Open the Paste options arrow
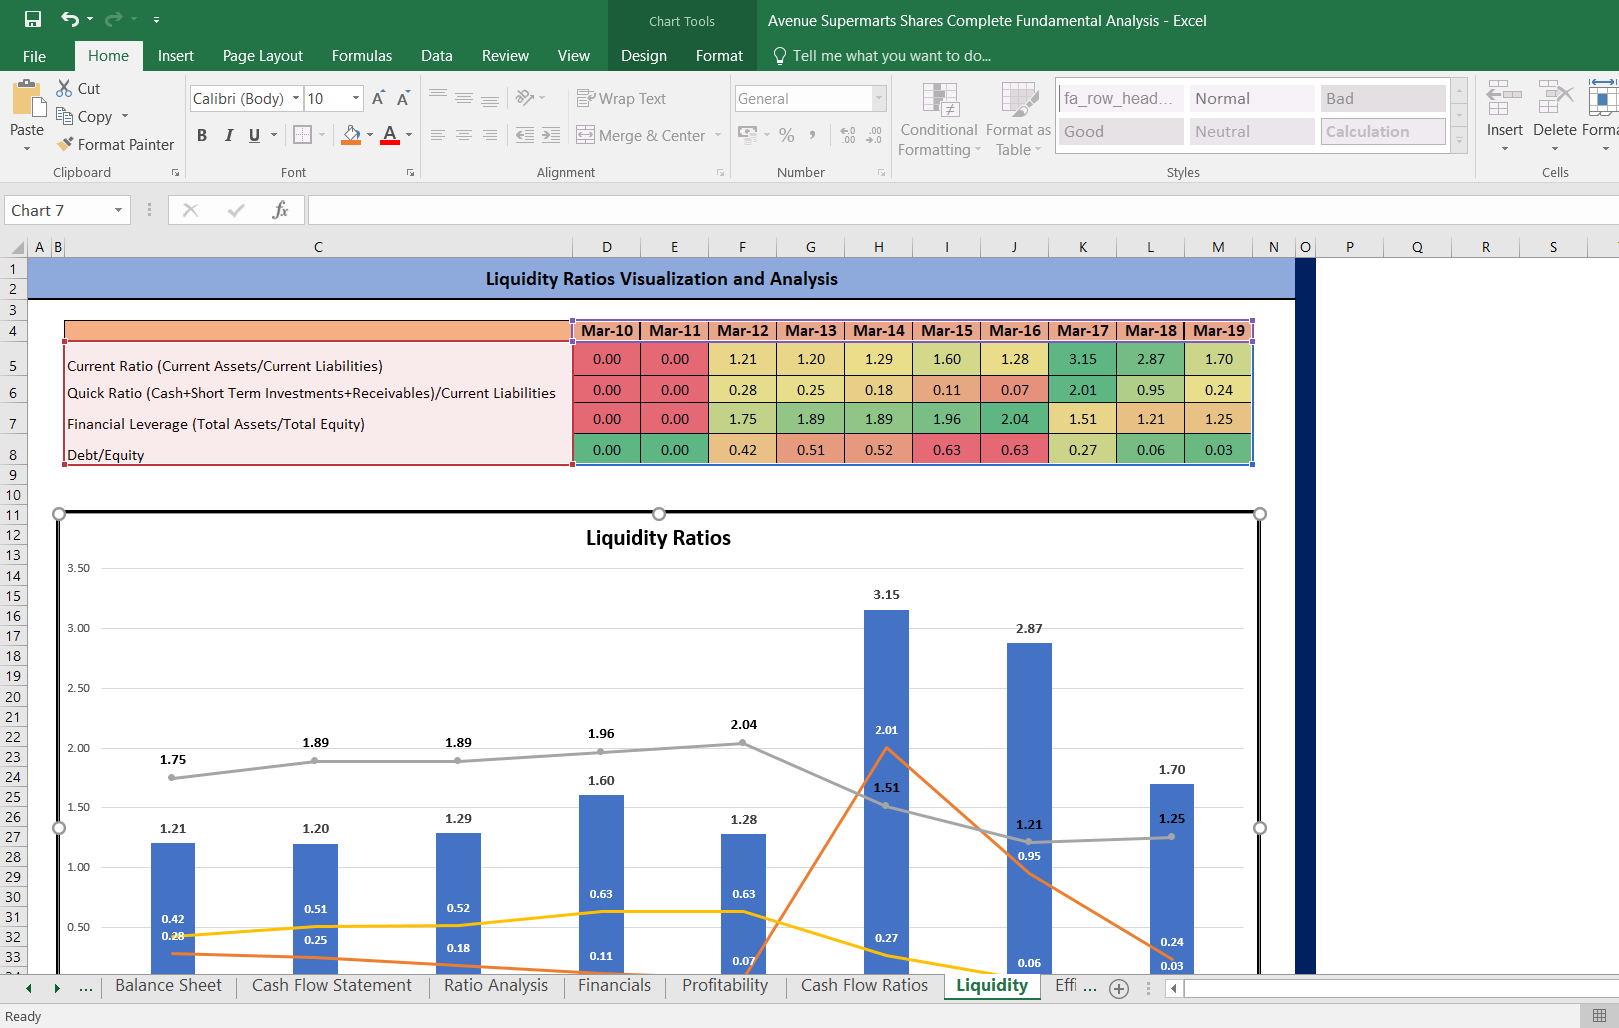Image resolution: width=1619 pixels, height=1028 pixels. [27, 149]
